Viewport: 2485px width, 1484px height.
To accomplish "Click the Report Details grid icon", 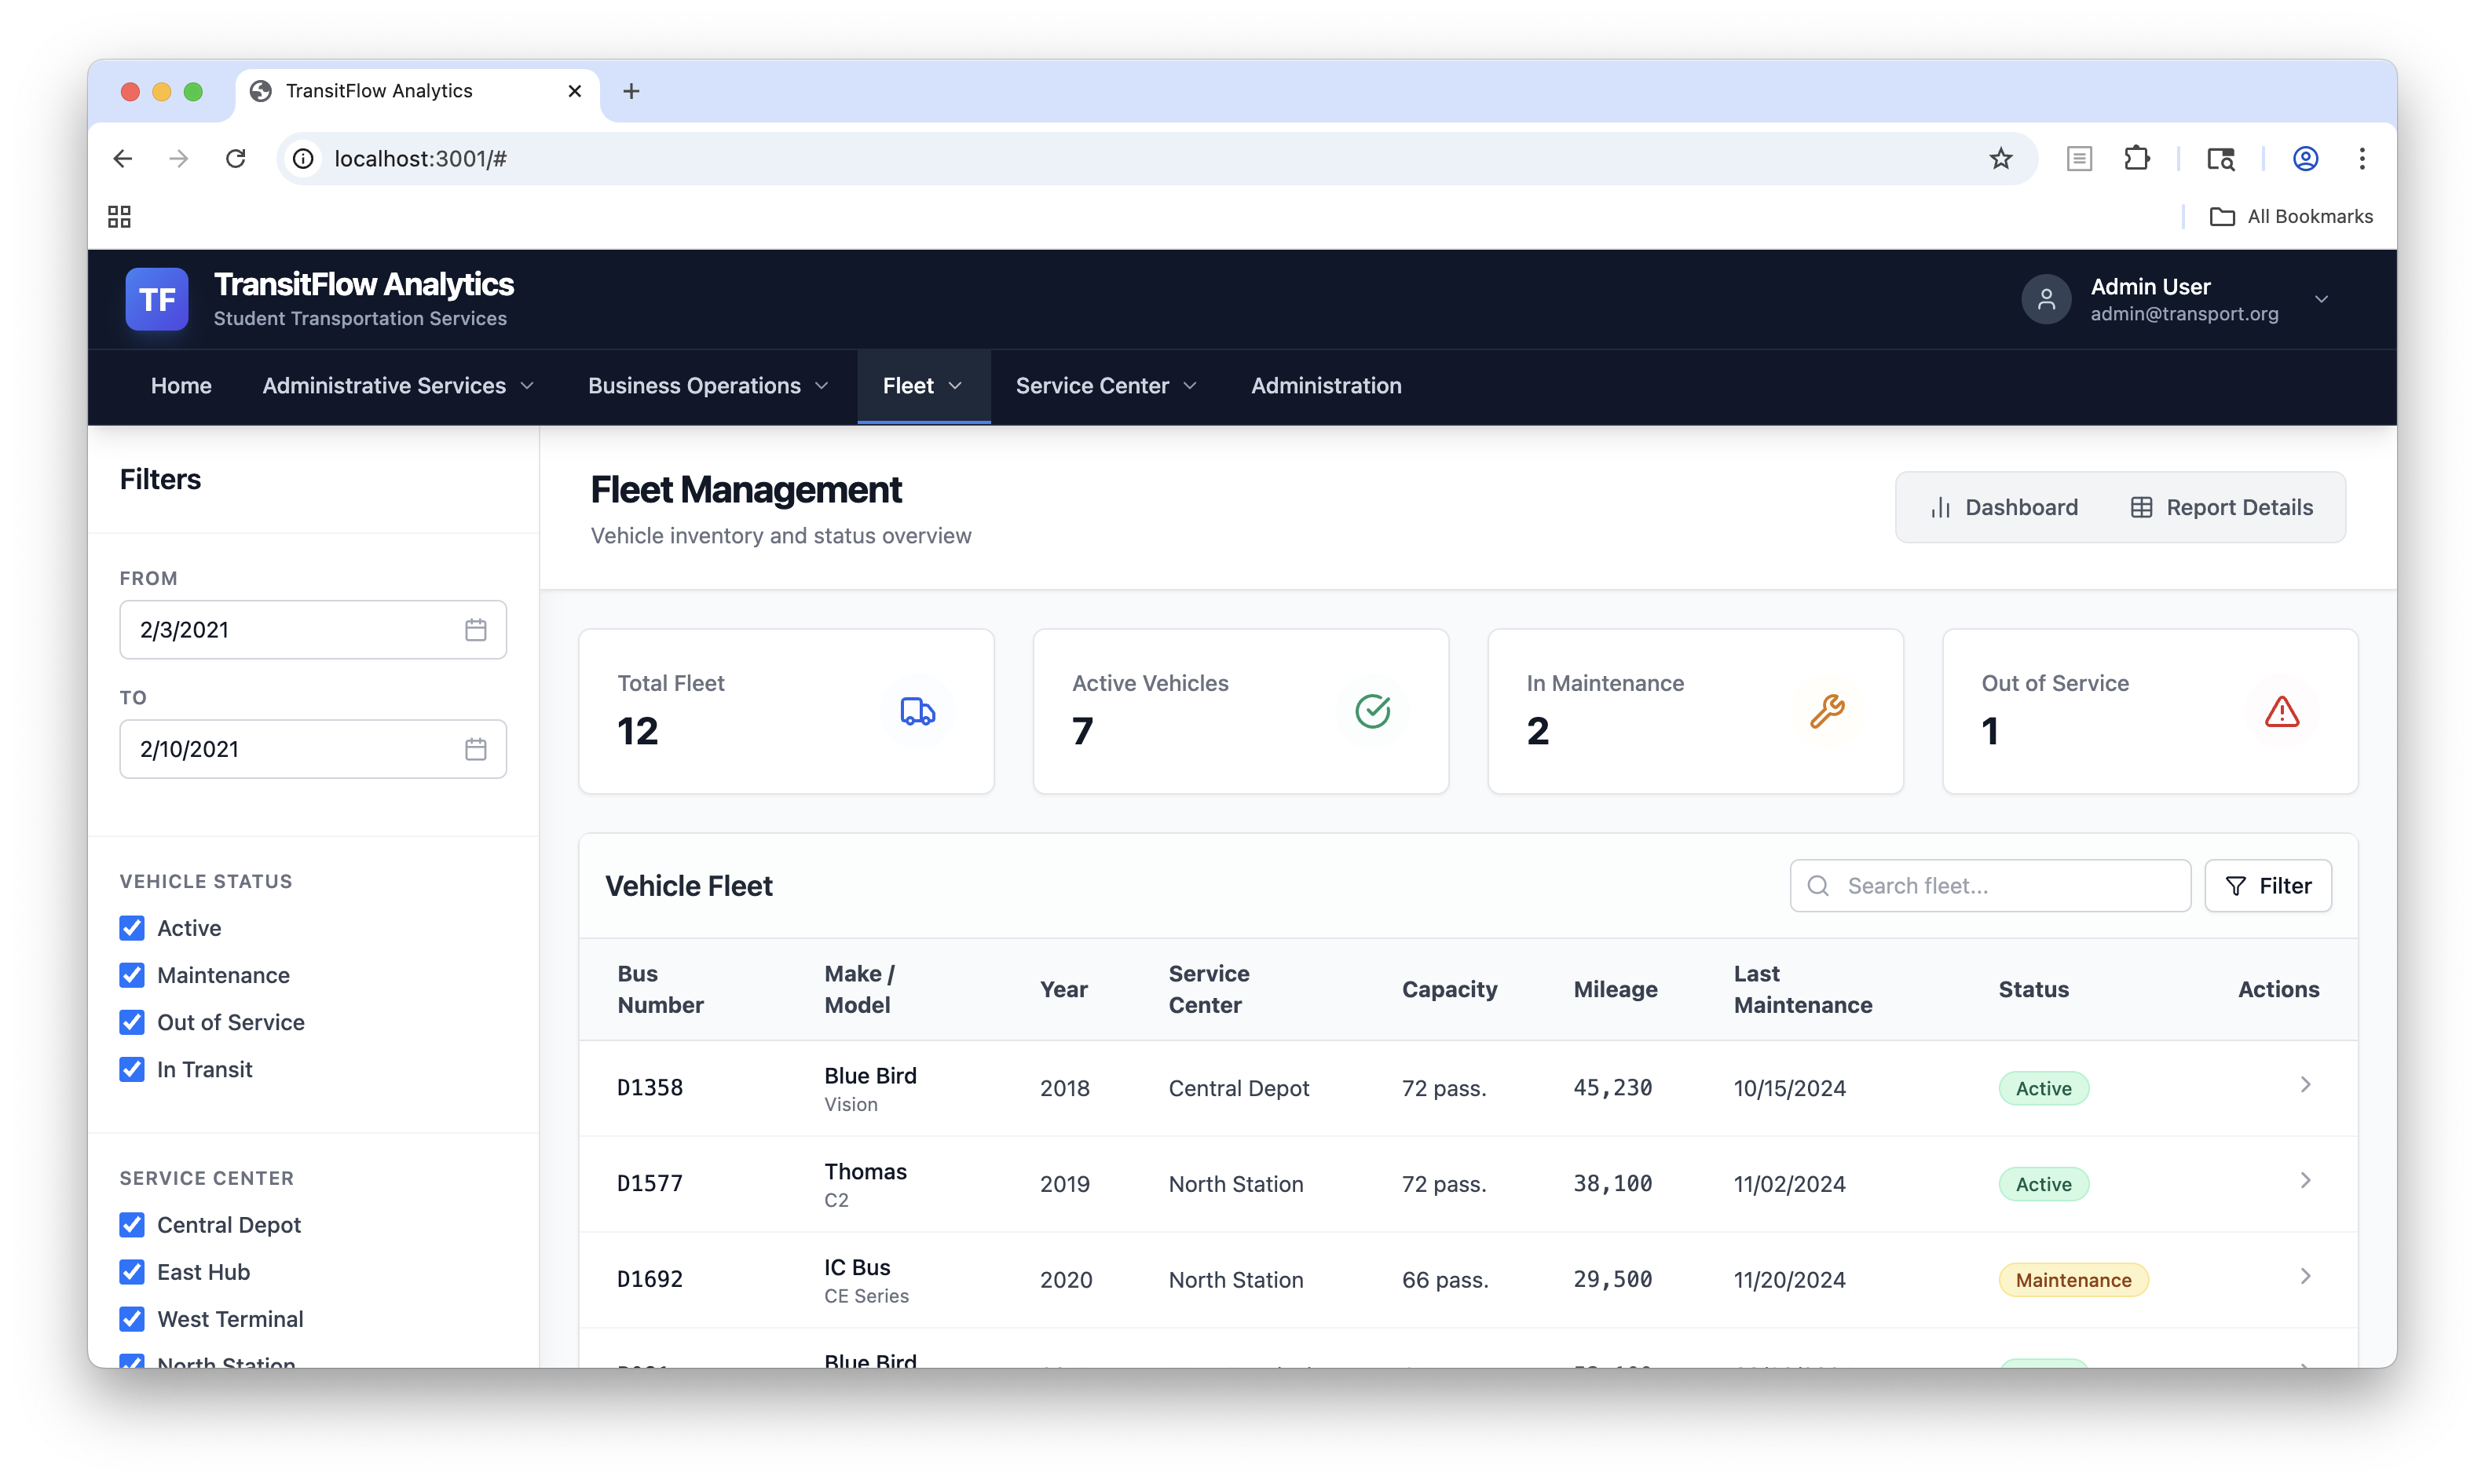I will [x=2142, y=507].
